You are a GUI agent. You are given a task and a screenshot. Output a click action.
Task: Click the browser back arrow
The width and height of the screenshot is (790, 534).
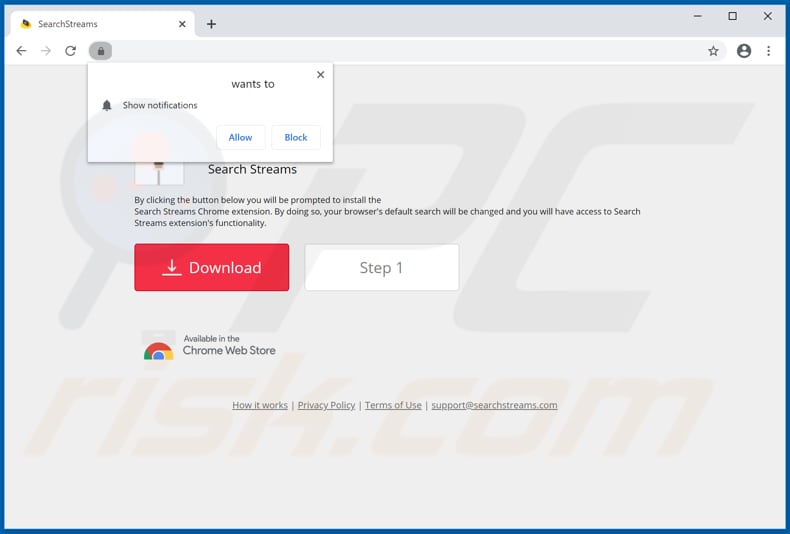(21, 51)
